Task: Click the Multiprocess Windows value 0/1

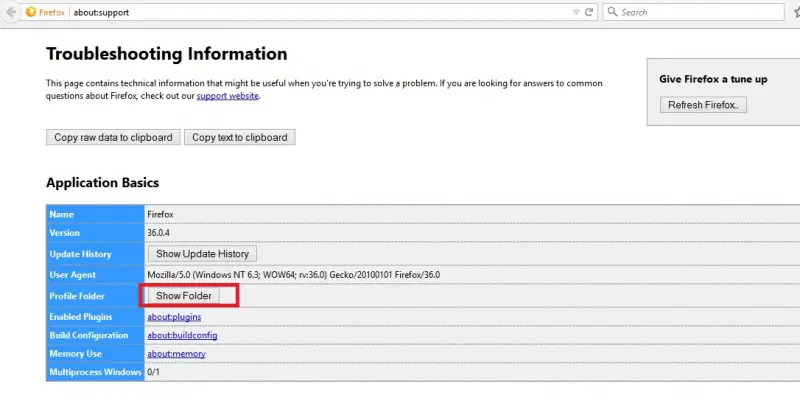Action: (153, 372)
